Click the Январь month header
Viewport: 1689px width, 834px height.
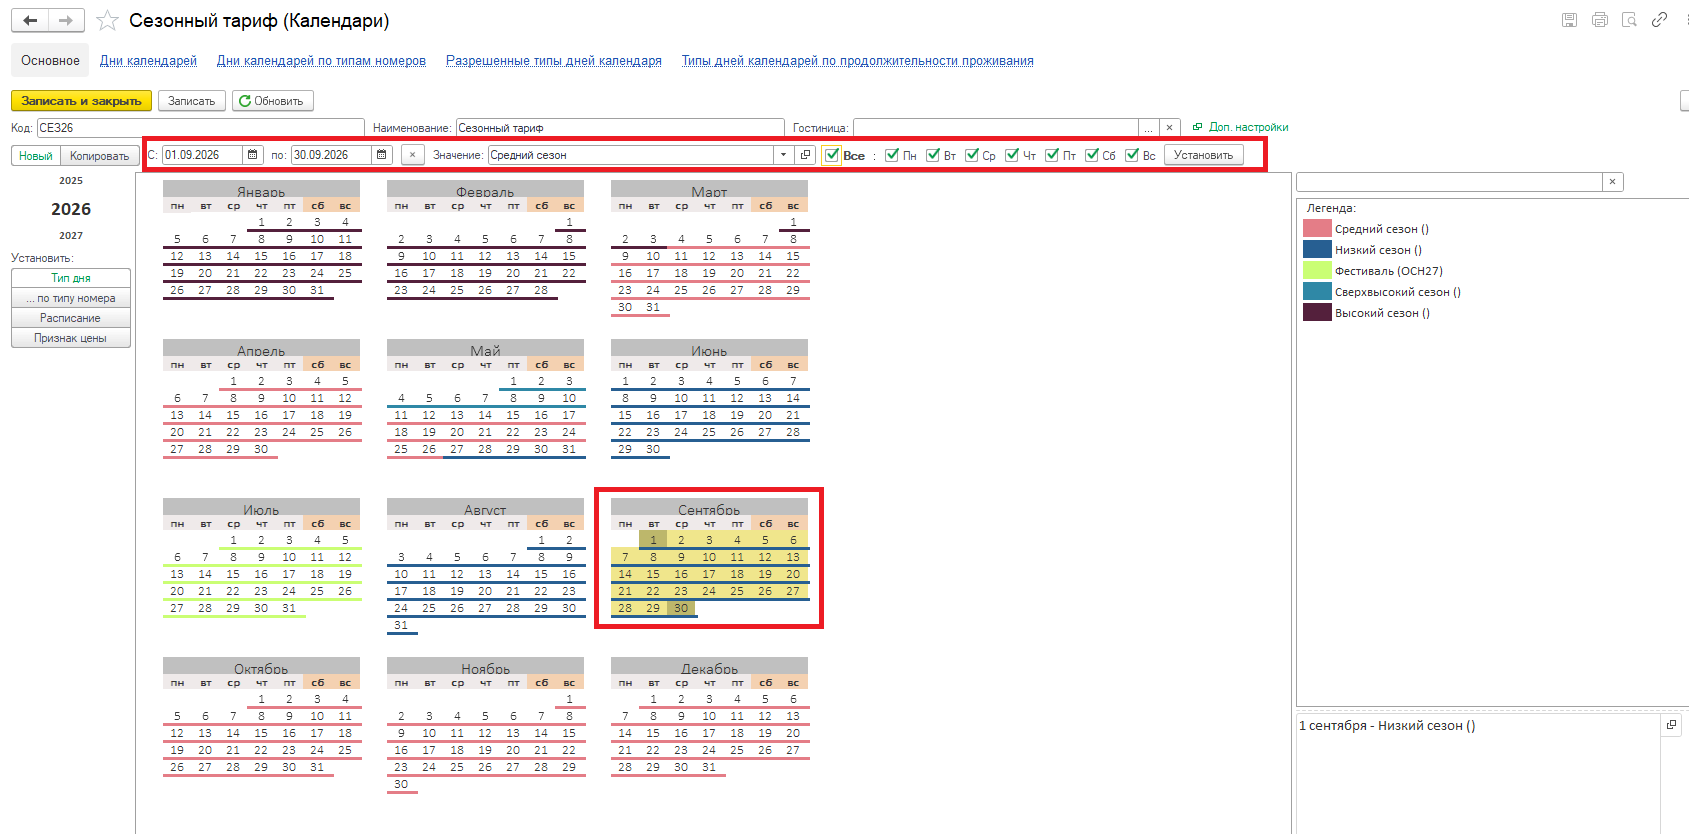click(261, 190)
